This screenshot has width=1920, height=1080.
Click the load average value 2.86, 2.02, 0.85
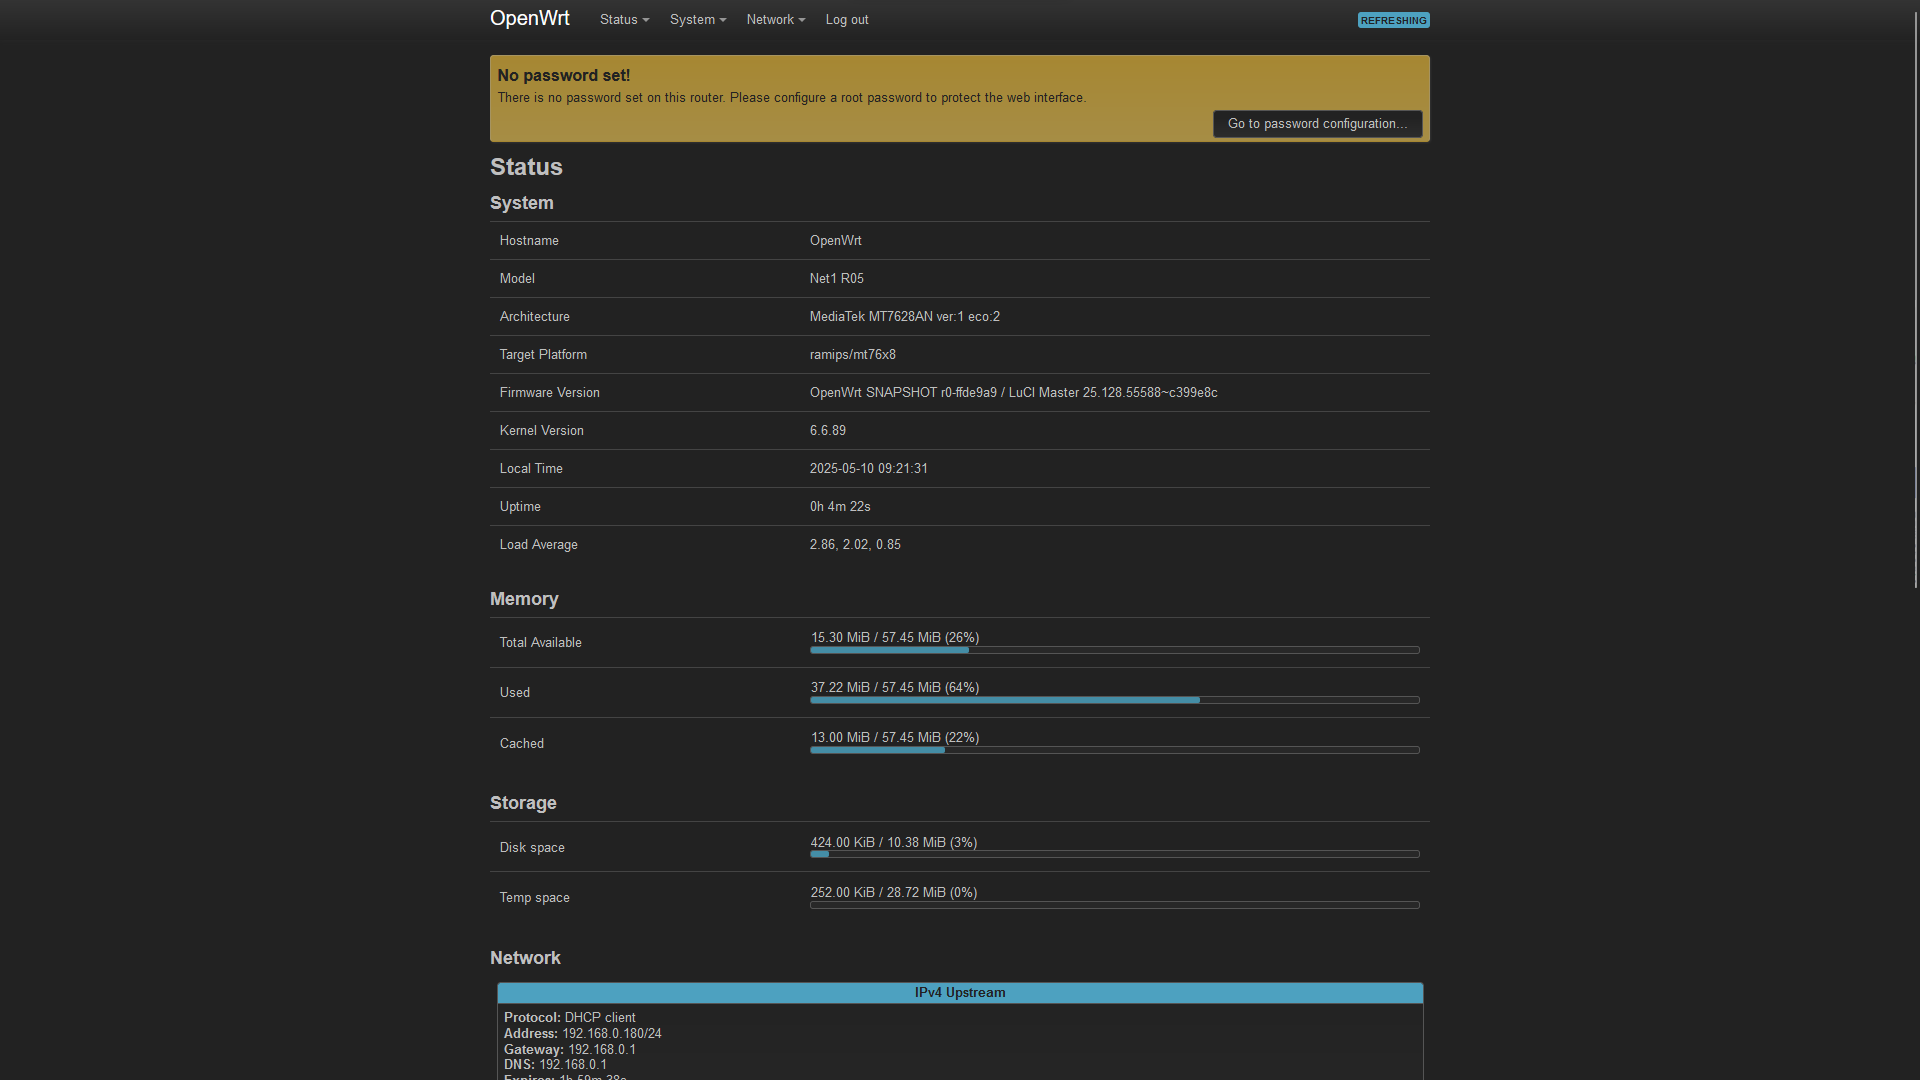click(855, 545)
